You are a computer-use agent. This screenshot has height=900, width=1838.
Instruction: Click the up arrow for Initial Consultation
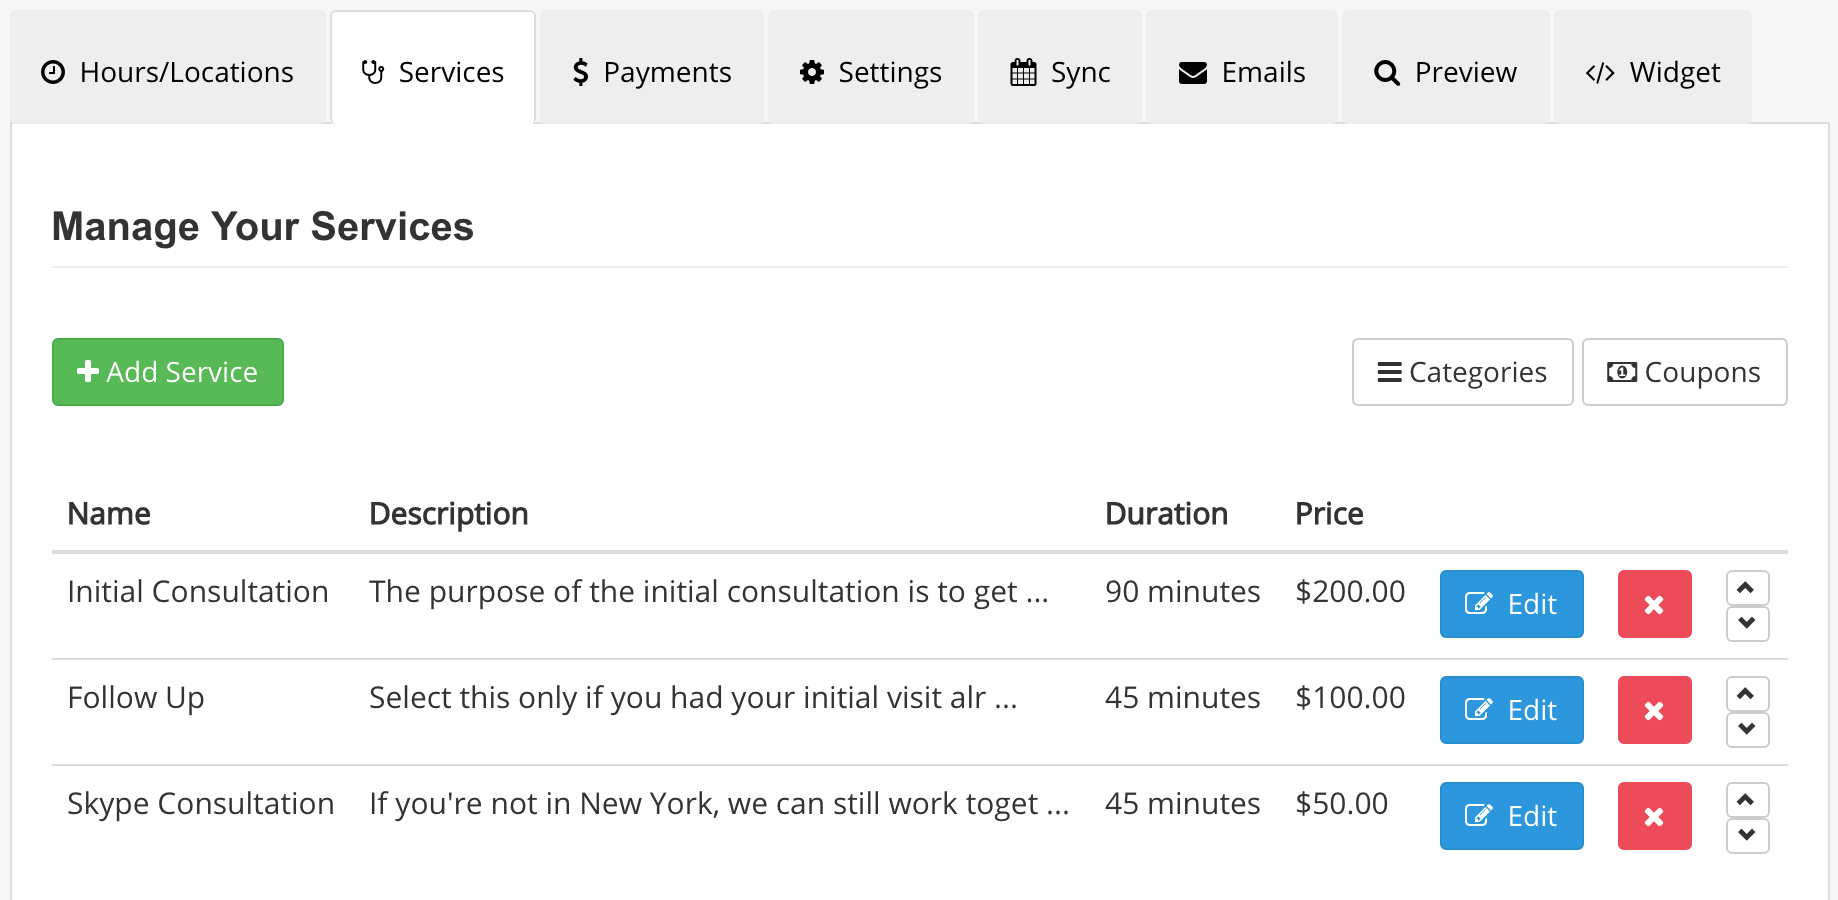pyautogui.click(x=1747, y=587)
